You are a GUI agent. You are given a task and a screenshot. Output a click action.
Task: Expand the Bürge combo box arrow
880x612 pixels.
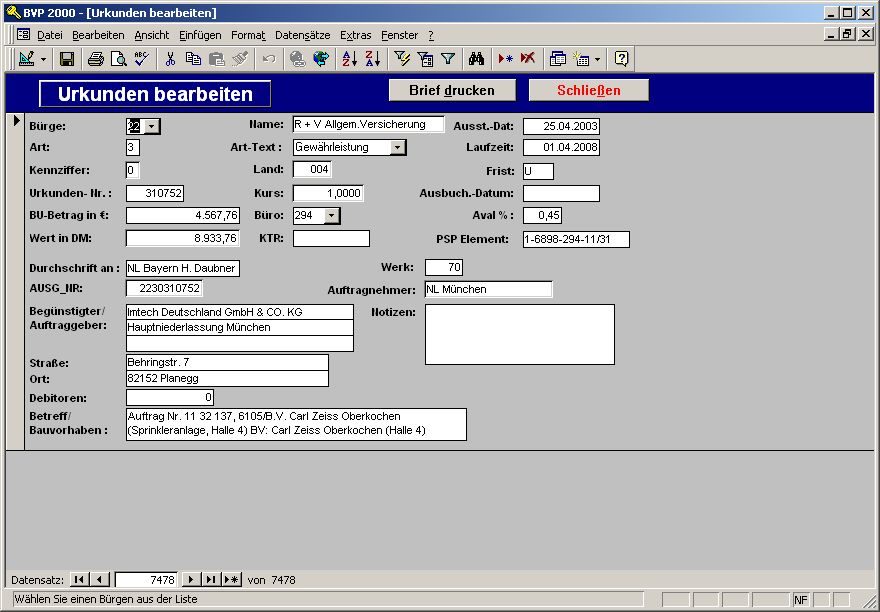tap(151, 126)
